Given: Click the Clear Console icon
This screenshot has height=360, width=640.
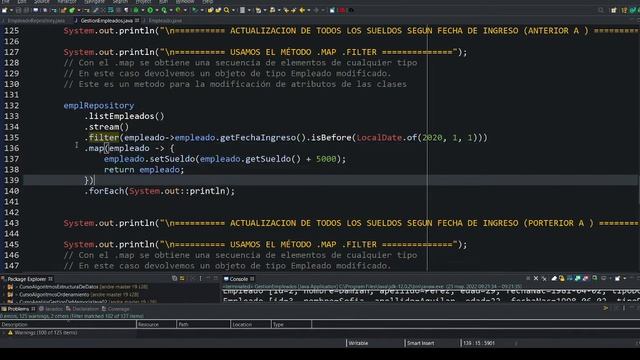Looking at the screenshot, I should pyautogui.click(x=554, y=278).
